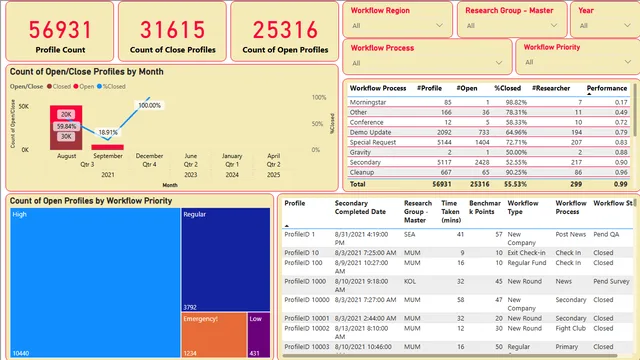The width and height of the screenshot is (640, 360).
Task: Select the Count of Open Profiles card
Action: tap(285, 31)
